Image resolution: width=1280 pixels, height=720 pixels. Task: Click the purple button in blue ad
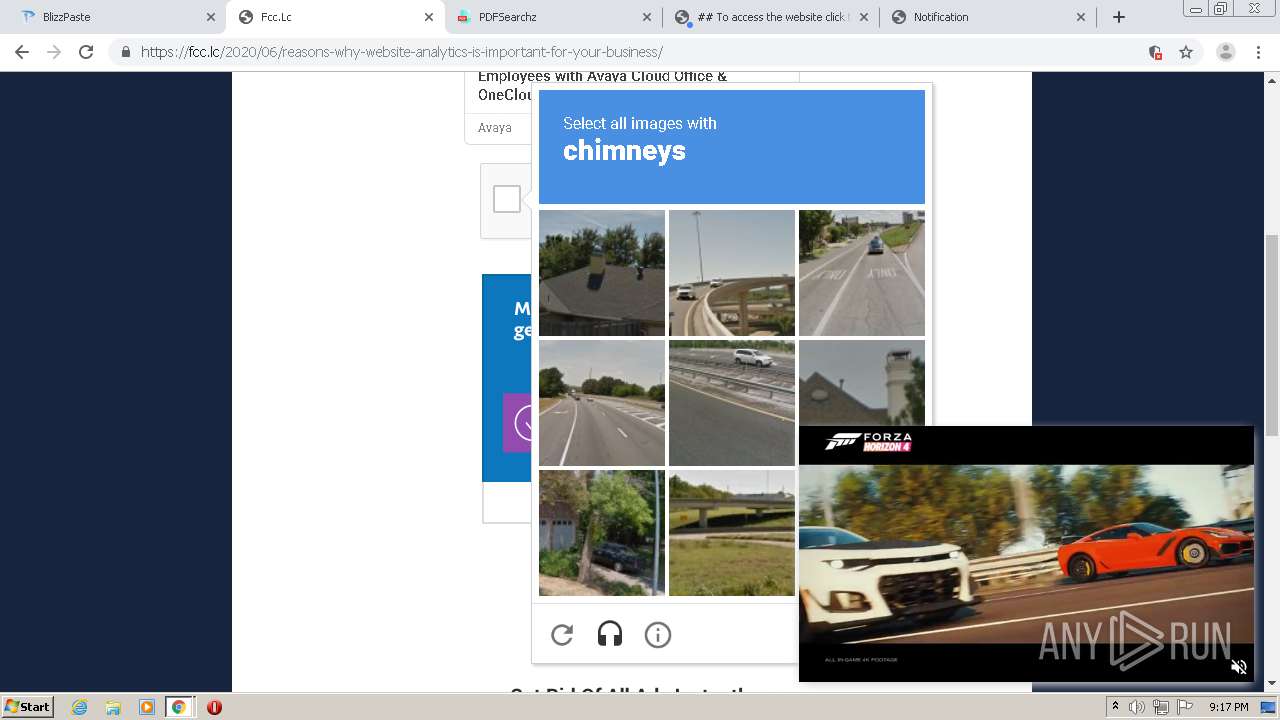point(517,423)
